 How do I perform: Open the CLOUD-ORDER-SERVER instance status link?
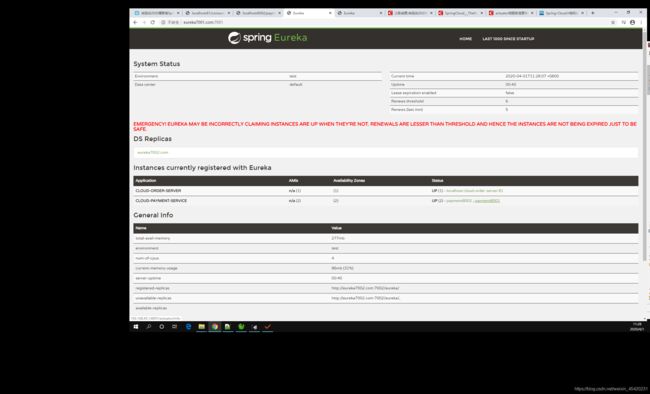click(474, 191)
